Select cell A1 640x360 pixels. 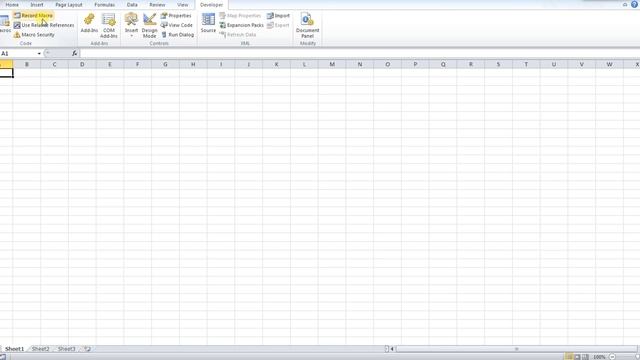6,73
